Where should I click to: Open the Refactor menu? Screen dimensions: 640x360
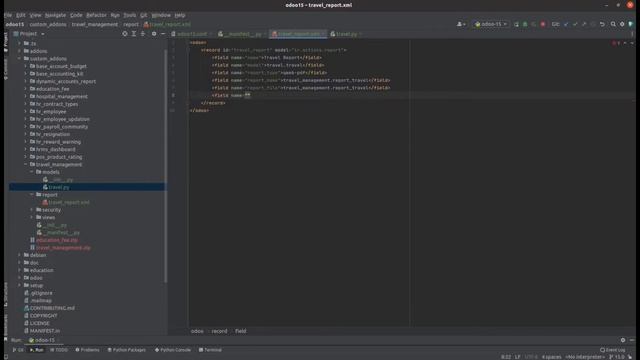96,15
